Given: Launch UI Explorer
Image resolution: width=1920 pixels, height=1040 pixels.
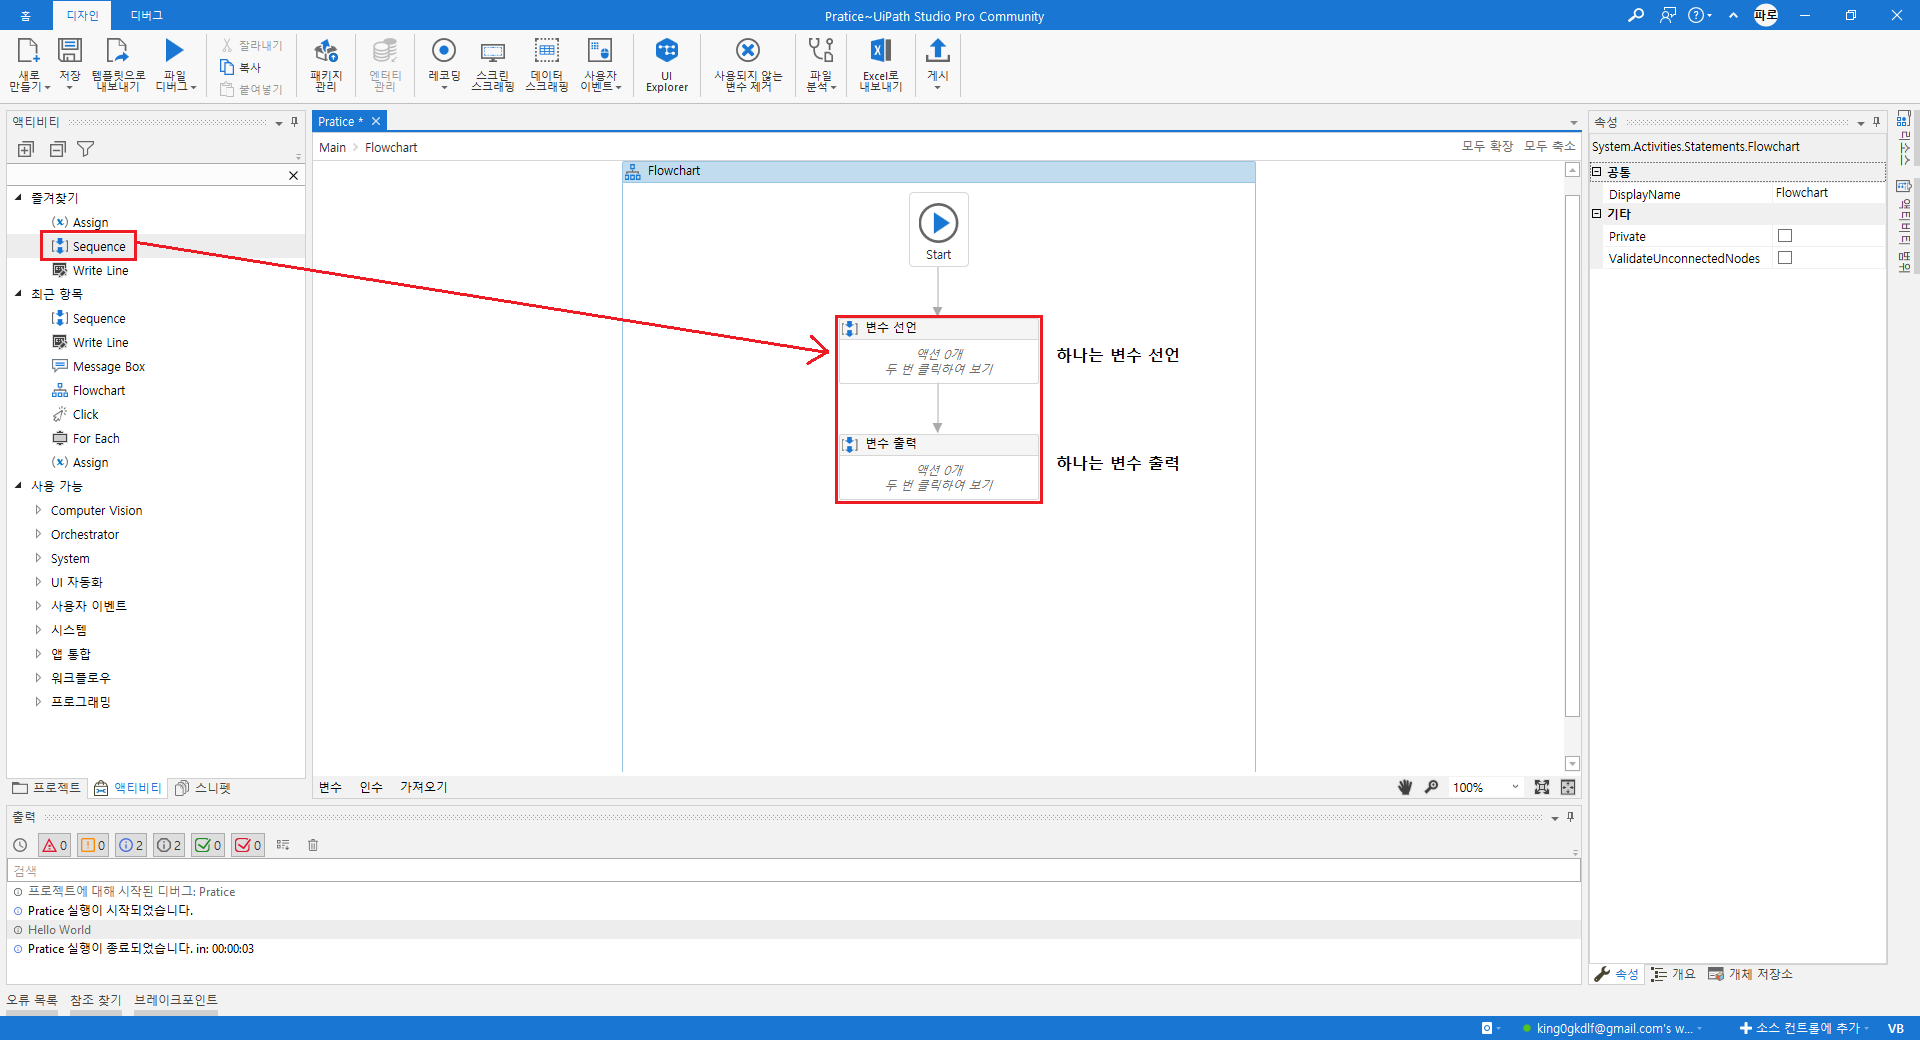Looking at the screenshot, I should [x=667, y=52].
